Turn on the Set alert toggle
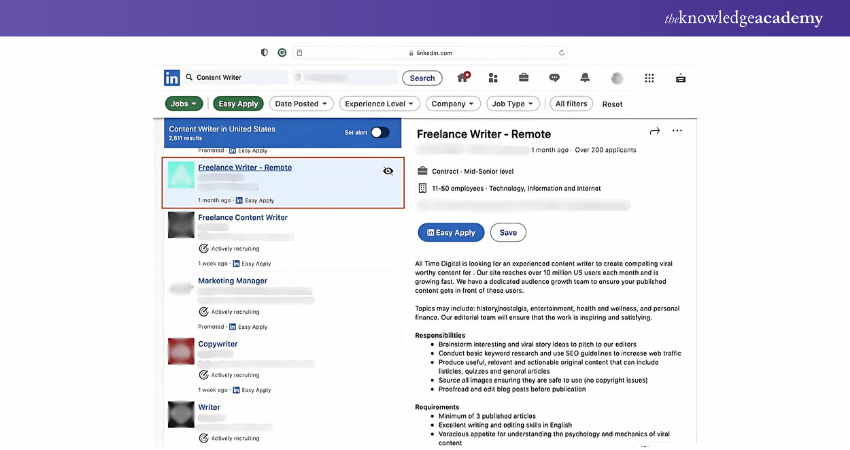The width and height of the screenshot is (850, 450). [380, 132]
